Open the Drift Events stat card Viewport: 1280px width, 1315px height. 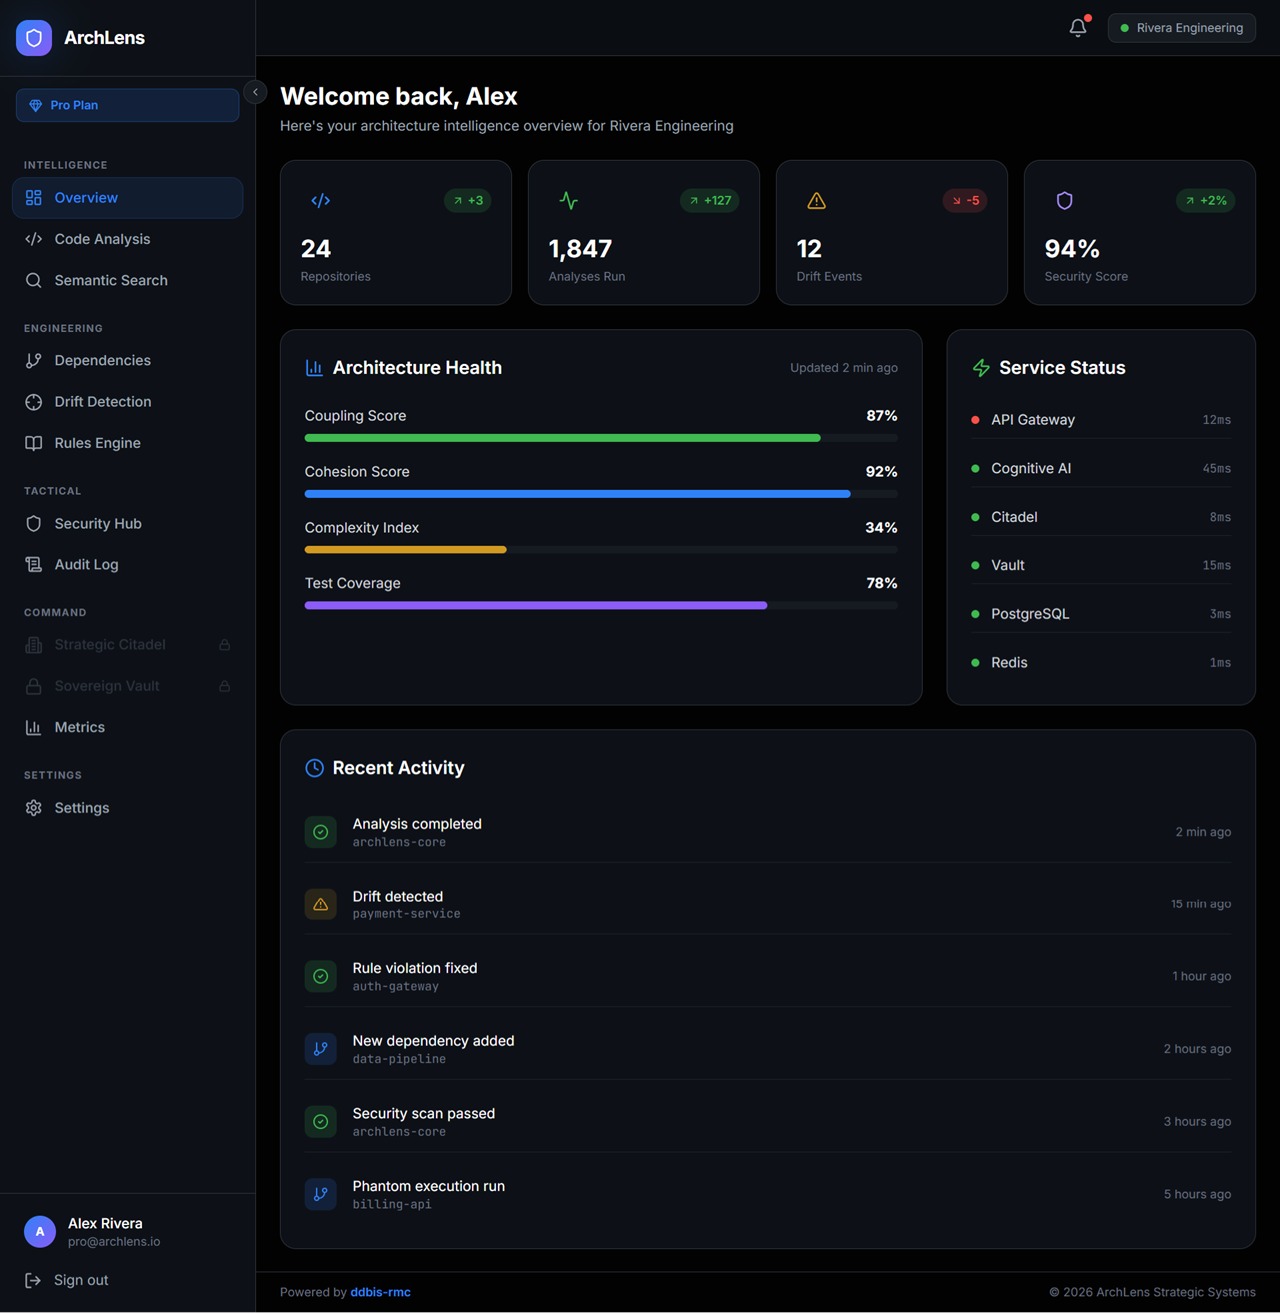[x=892, y=232]
